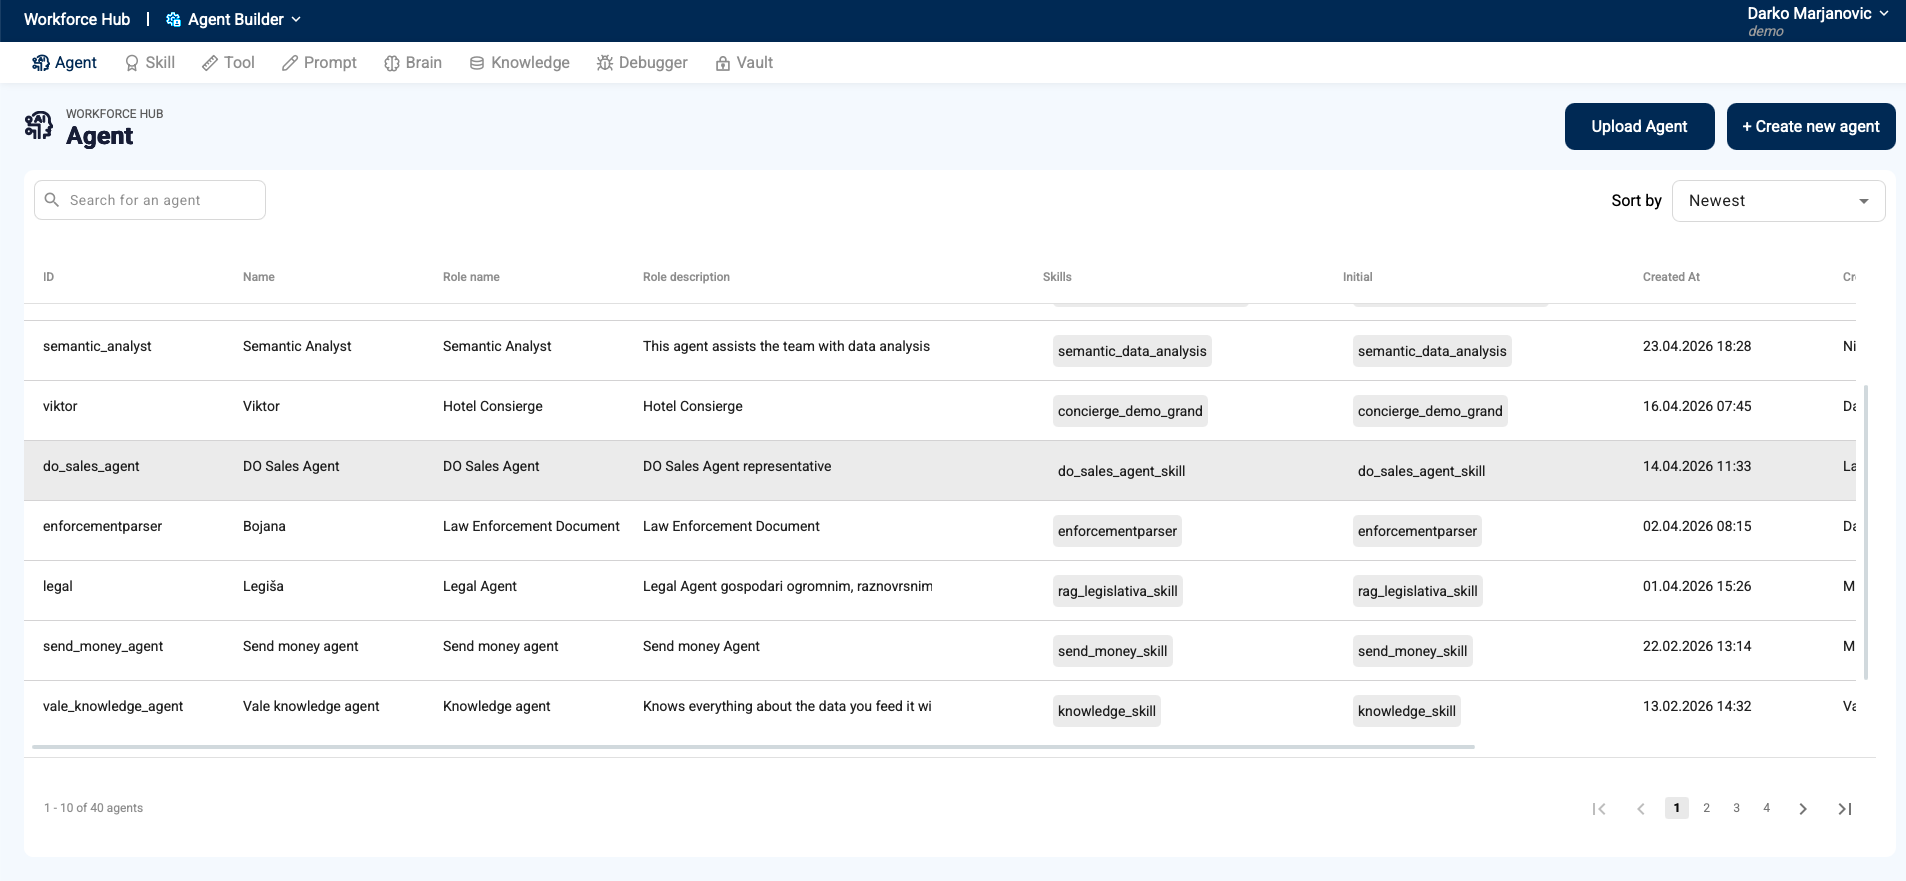Screen dimensions: 1906x881
Task: Sort by the Created At column header
Action: [x=1671, y=277]
